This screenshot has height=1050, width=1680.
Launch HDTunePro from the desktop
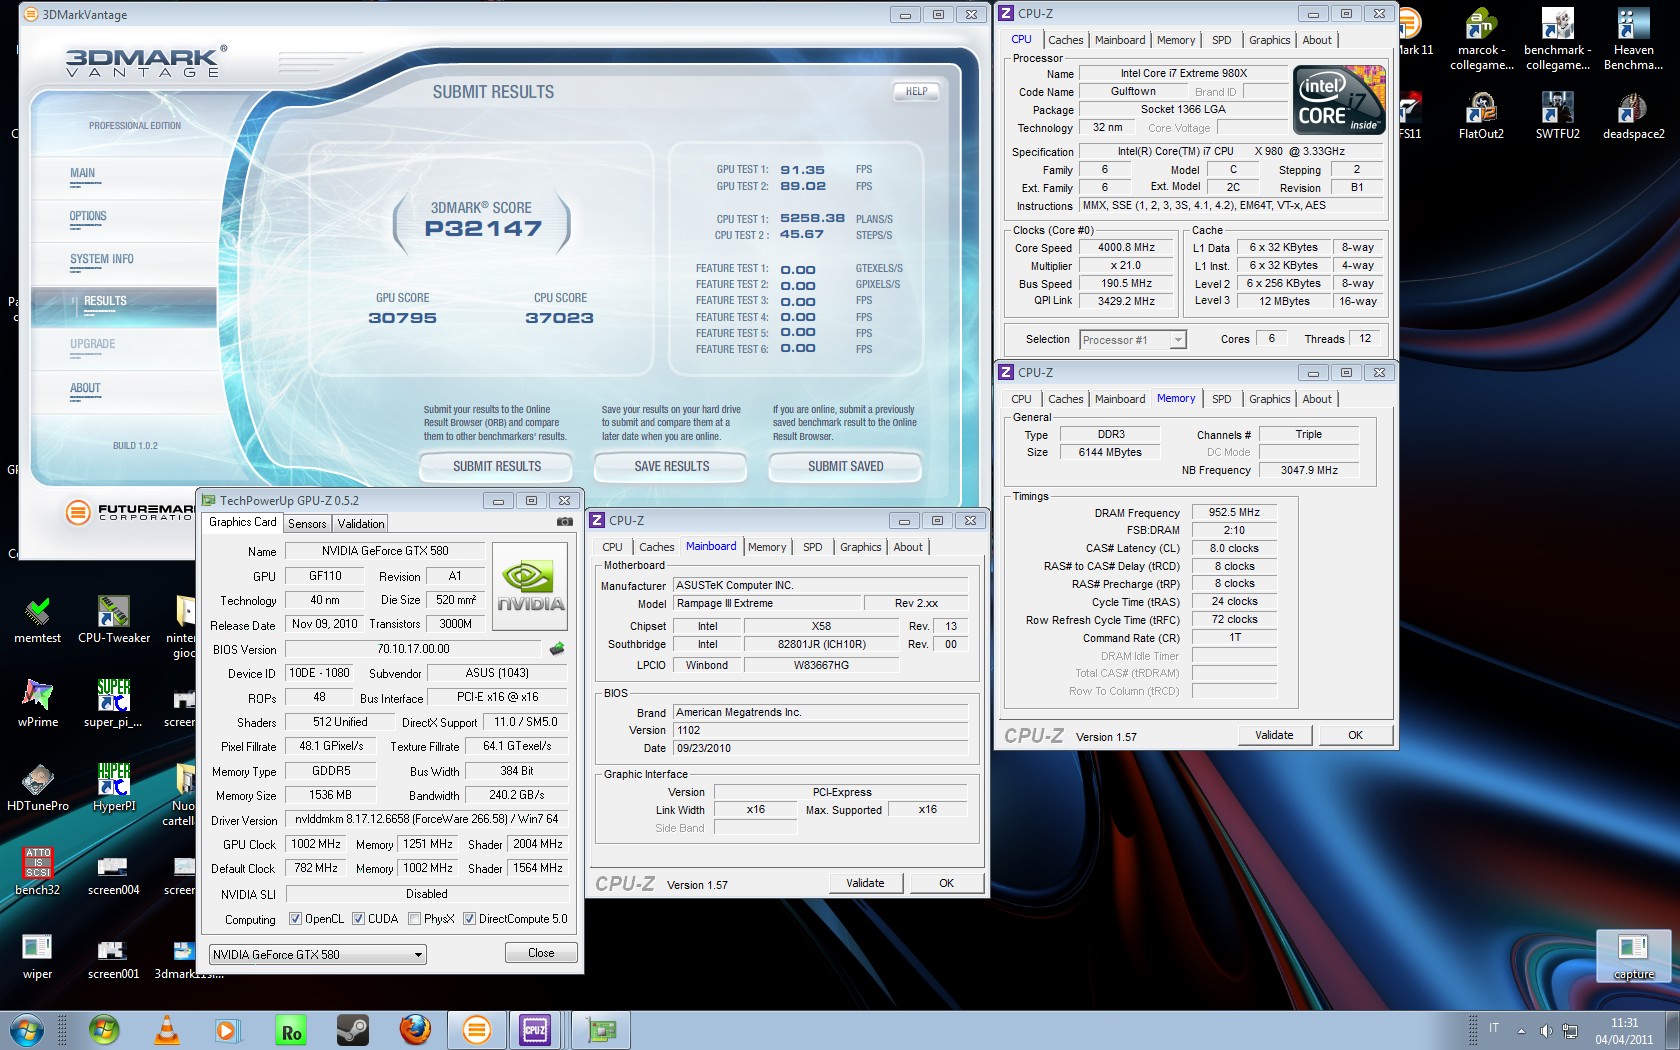pyautogui.click(x=37, y=787)
